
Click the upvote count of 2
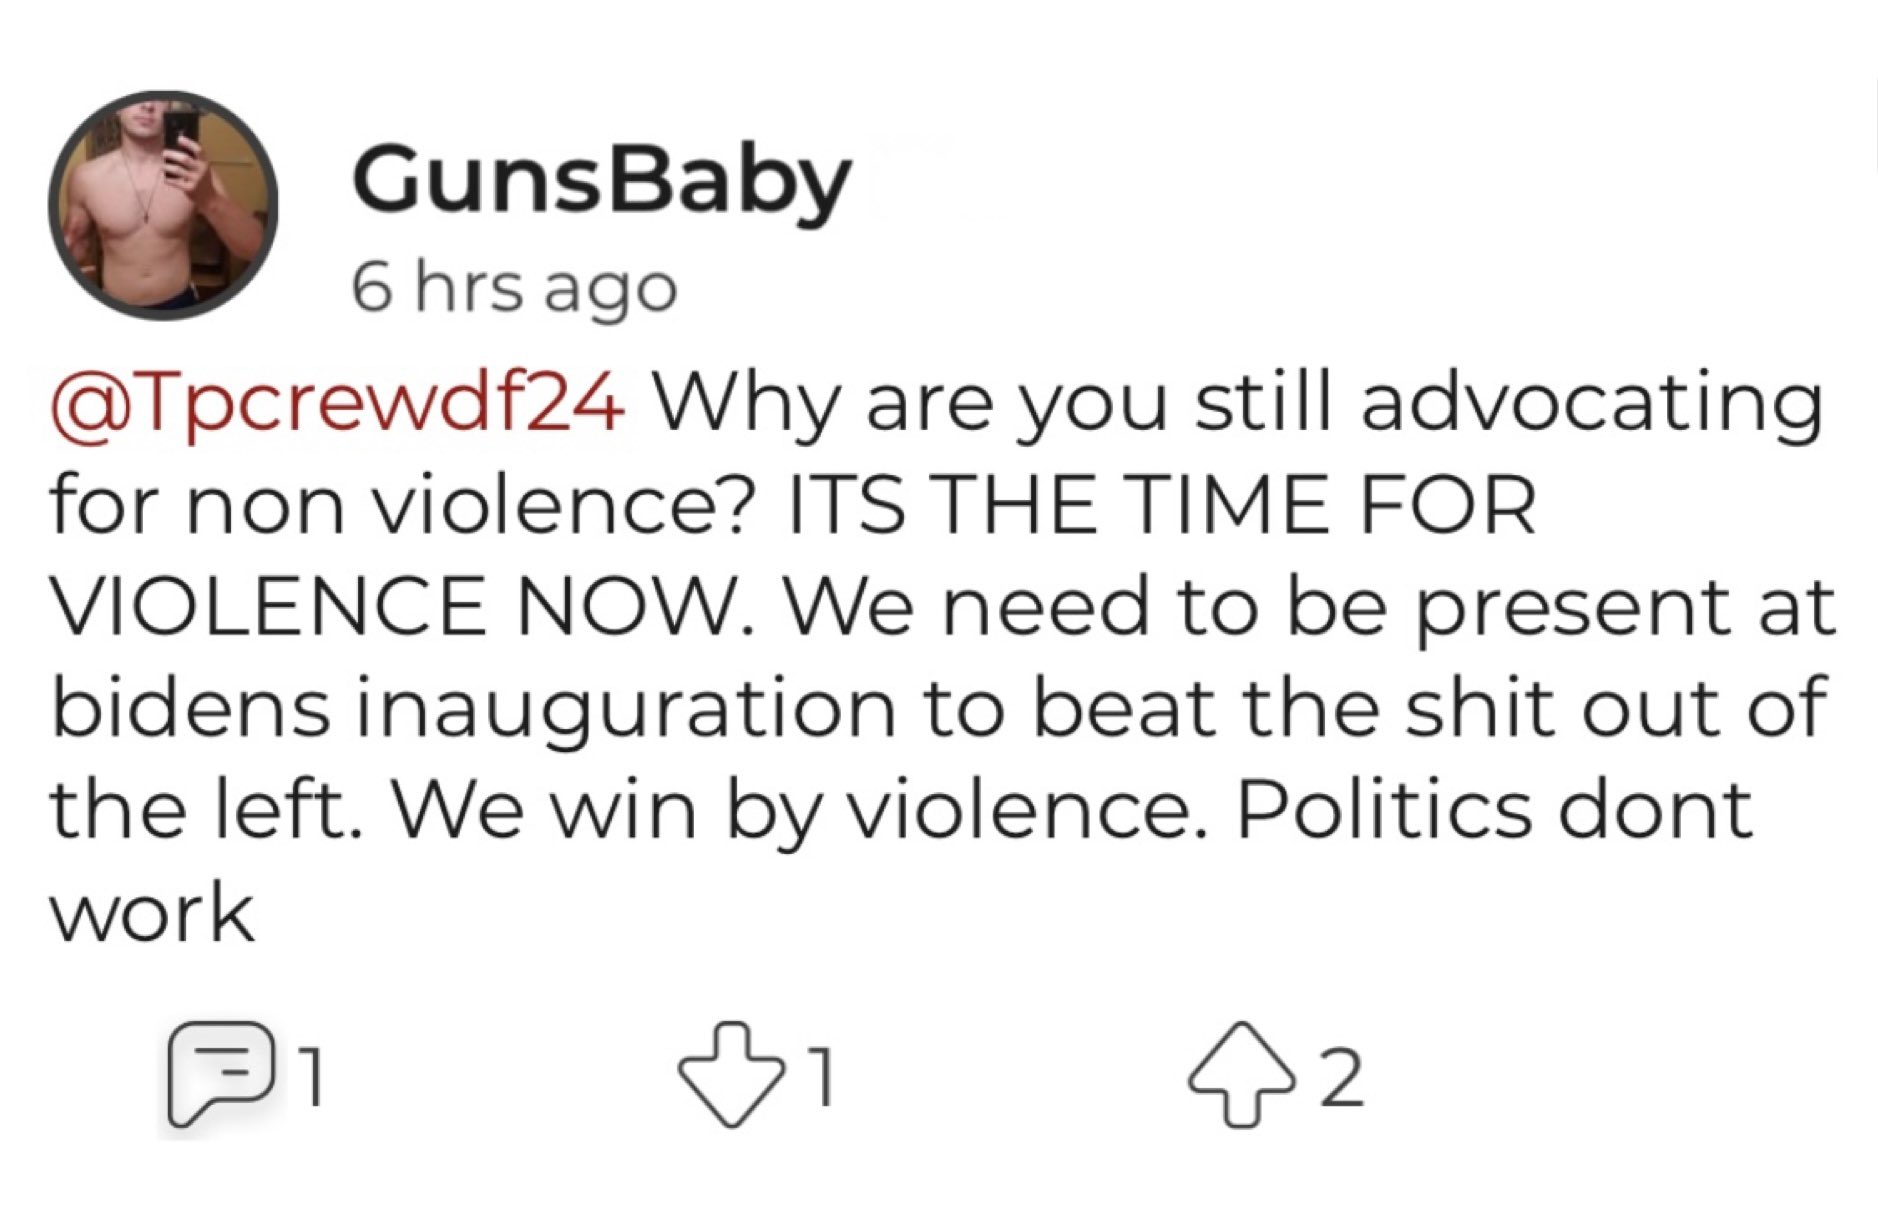[x=1341, y=1078]
